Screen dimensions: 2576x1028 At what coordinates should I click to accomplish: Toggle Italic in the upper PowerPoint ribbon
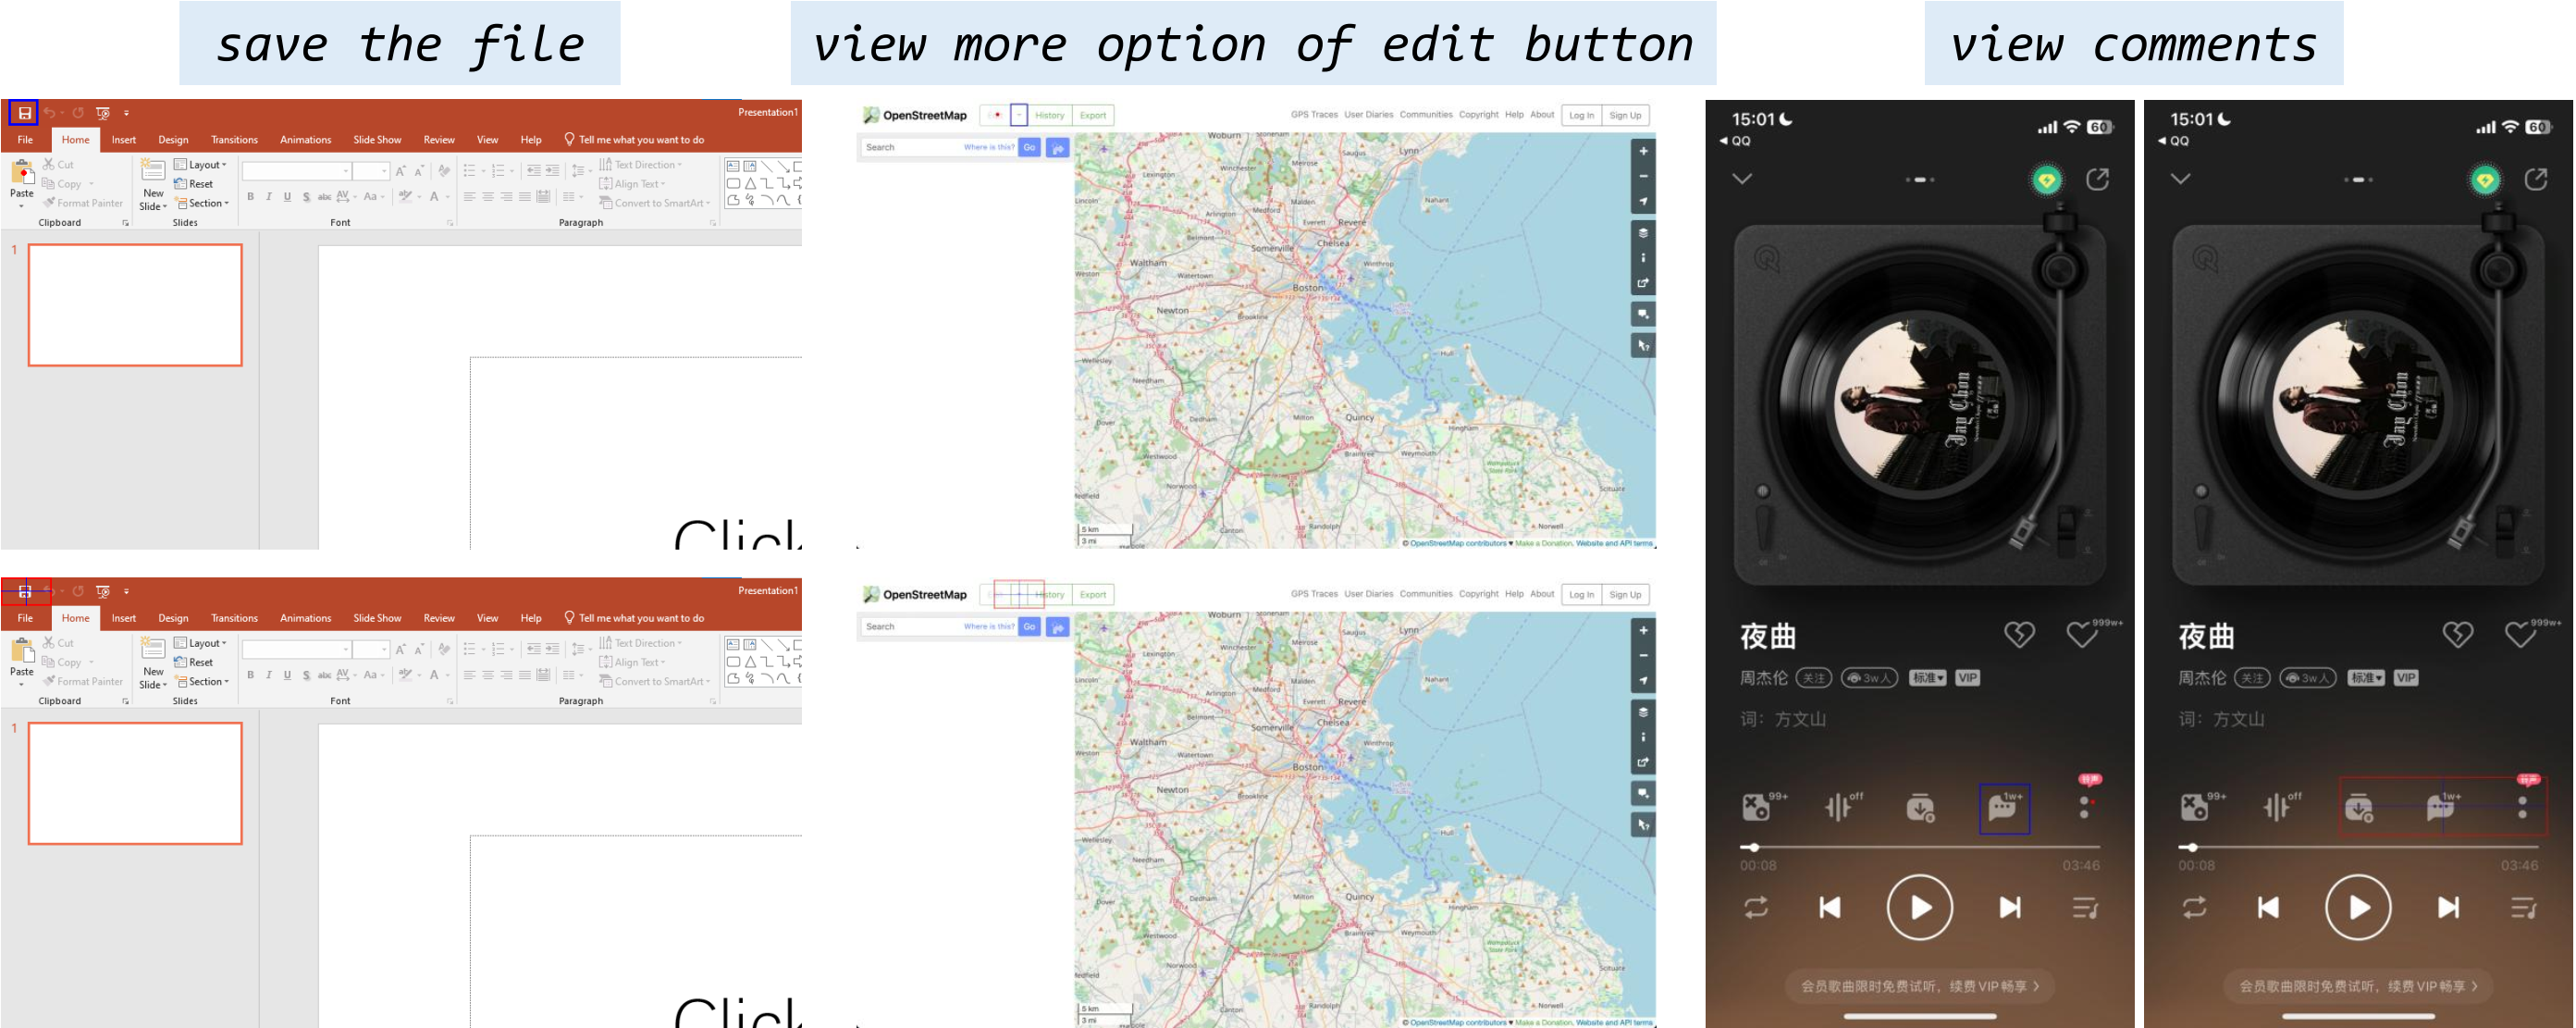(269, 197)
